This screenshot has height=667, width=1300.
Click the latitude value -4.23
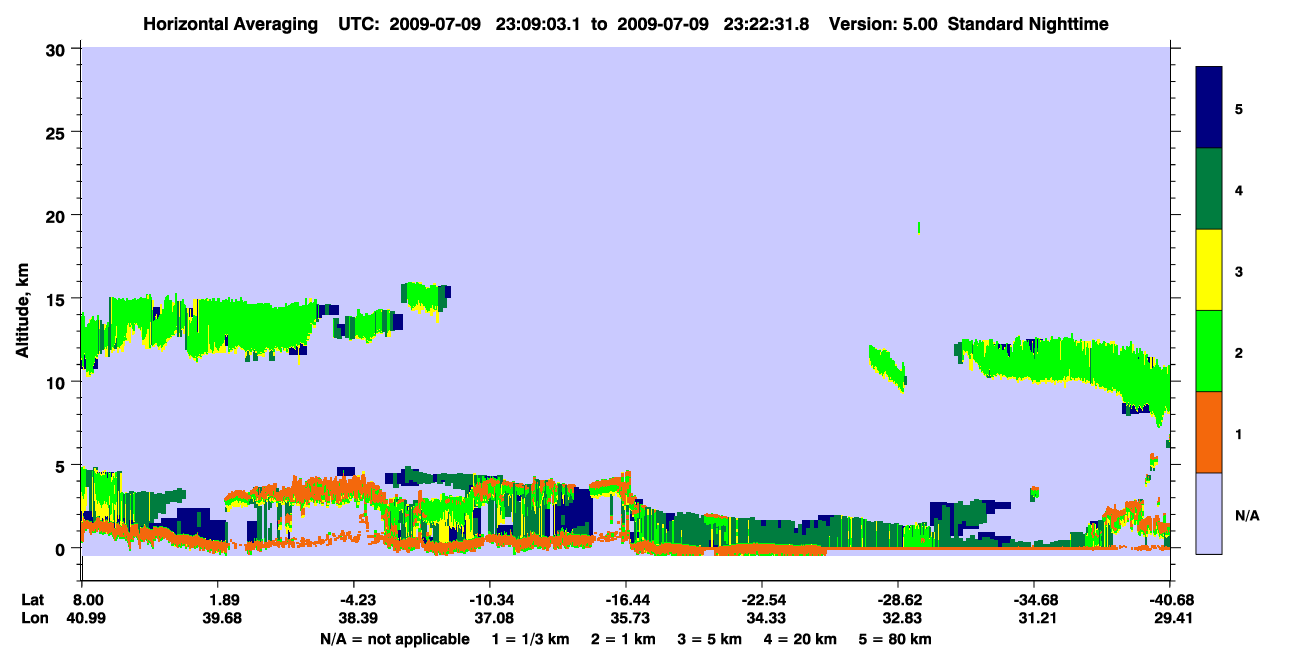356,600
